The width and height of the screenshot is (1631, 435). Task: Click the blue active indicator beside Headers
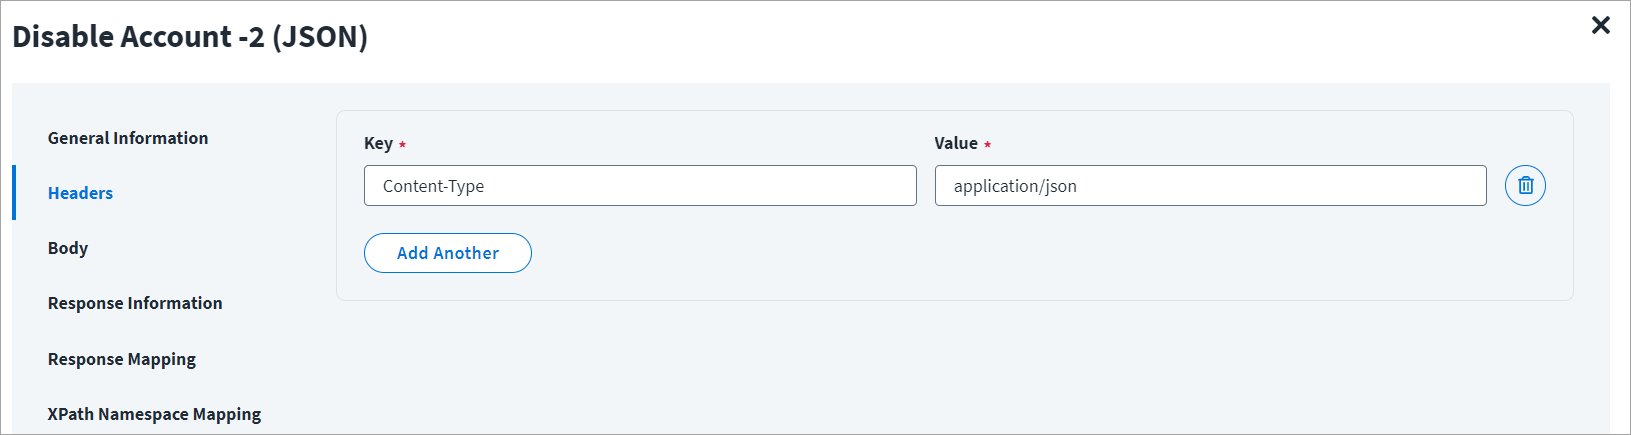pyautogui.click(x=14, y=193)
